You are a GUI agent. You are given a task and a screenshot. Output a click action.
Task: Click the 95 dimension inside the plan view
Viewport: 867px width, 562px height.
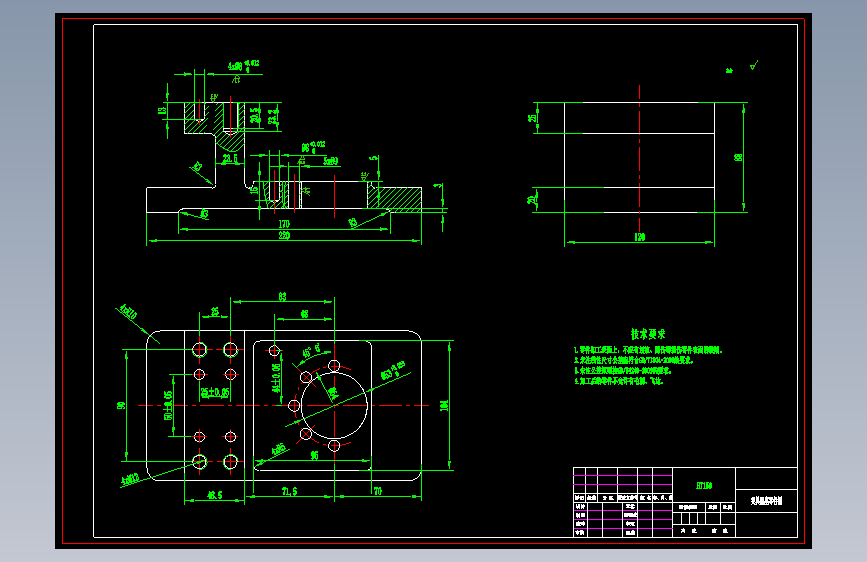point(315,456)
